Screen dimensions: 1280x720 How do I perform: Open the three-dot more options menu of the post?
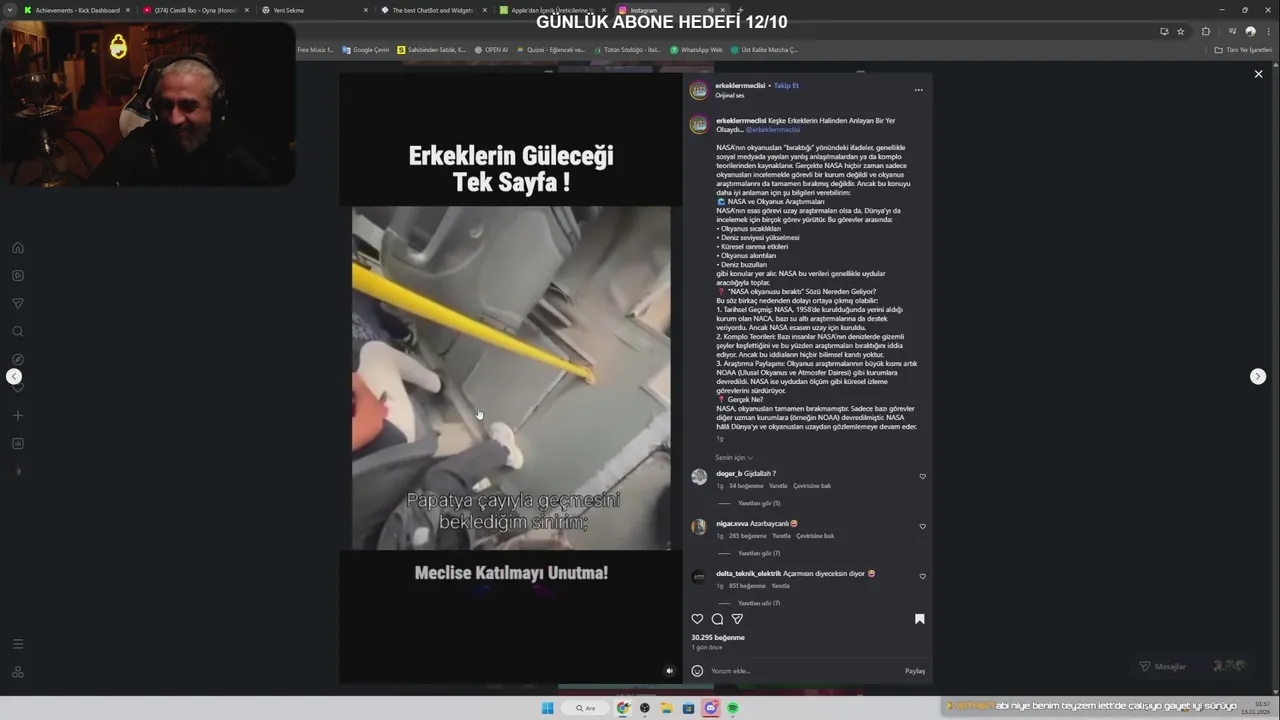918,90
